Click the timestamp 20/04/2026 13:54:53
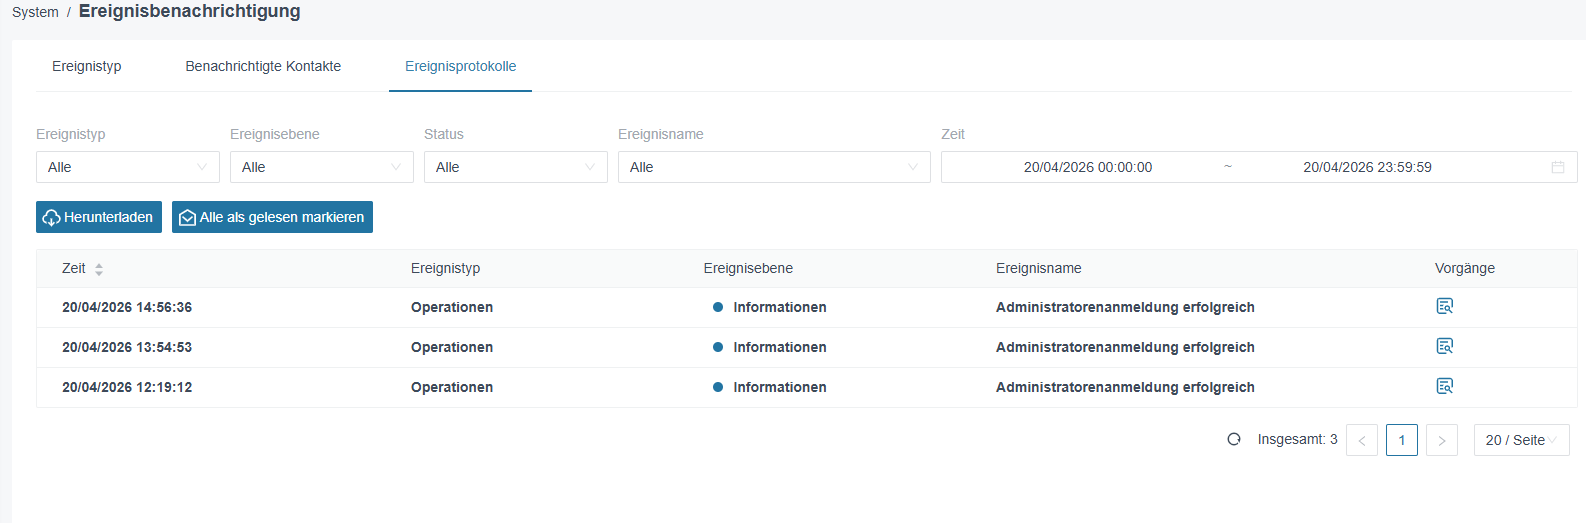Image resolution: width=1586 pixels, height=523 pixels. pyautogui.click(x=127, y=347)
